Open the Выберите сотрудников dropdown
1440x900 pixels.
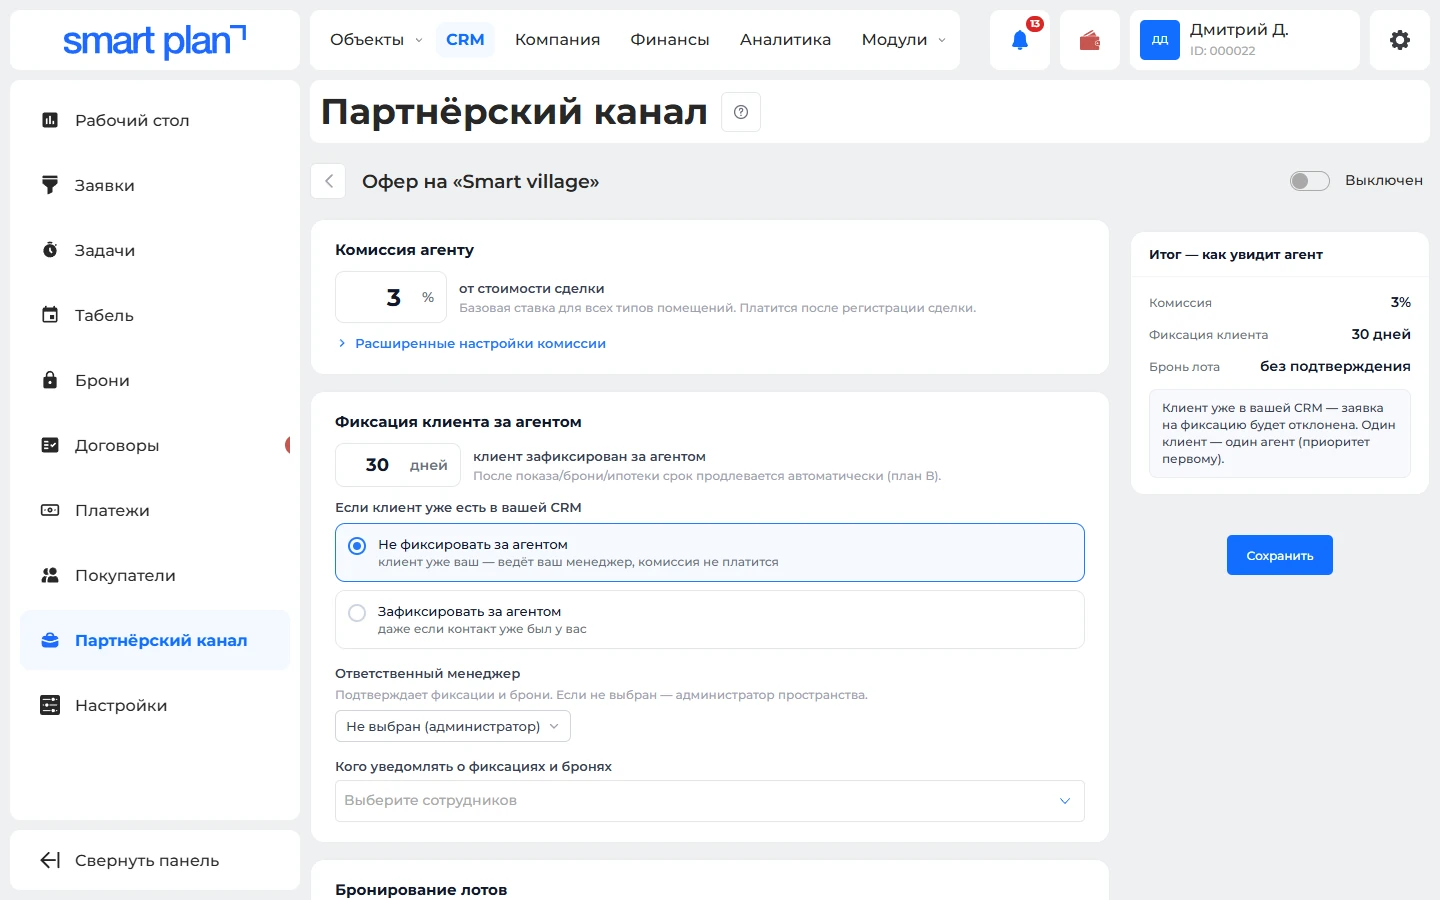coord(710,801)
